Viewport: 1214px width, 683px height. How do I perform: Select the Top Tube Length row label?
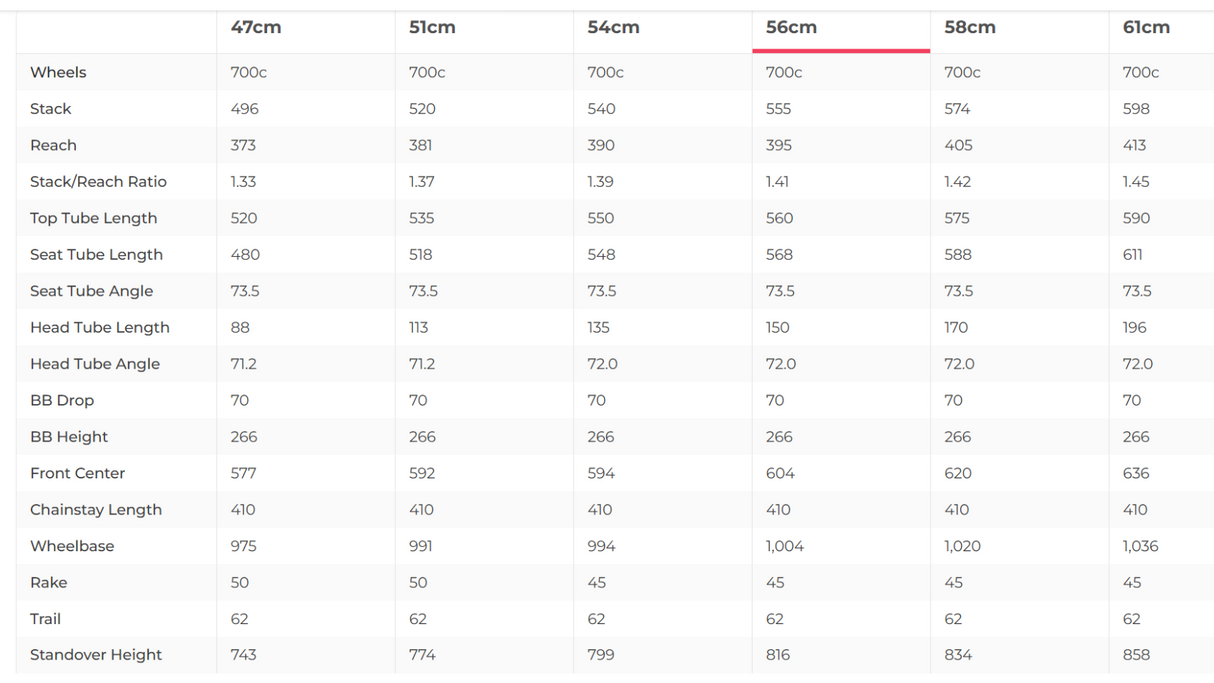pos(93,218)
